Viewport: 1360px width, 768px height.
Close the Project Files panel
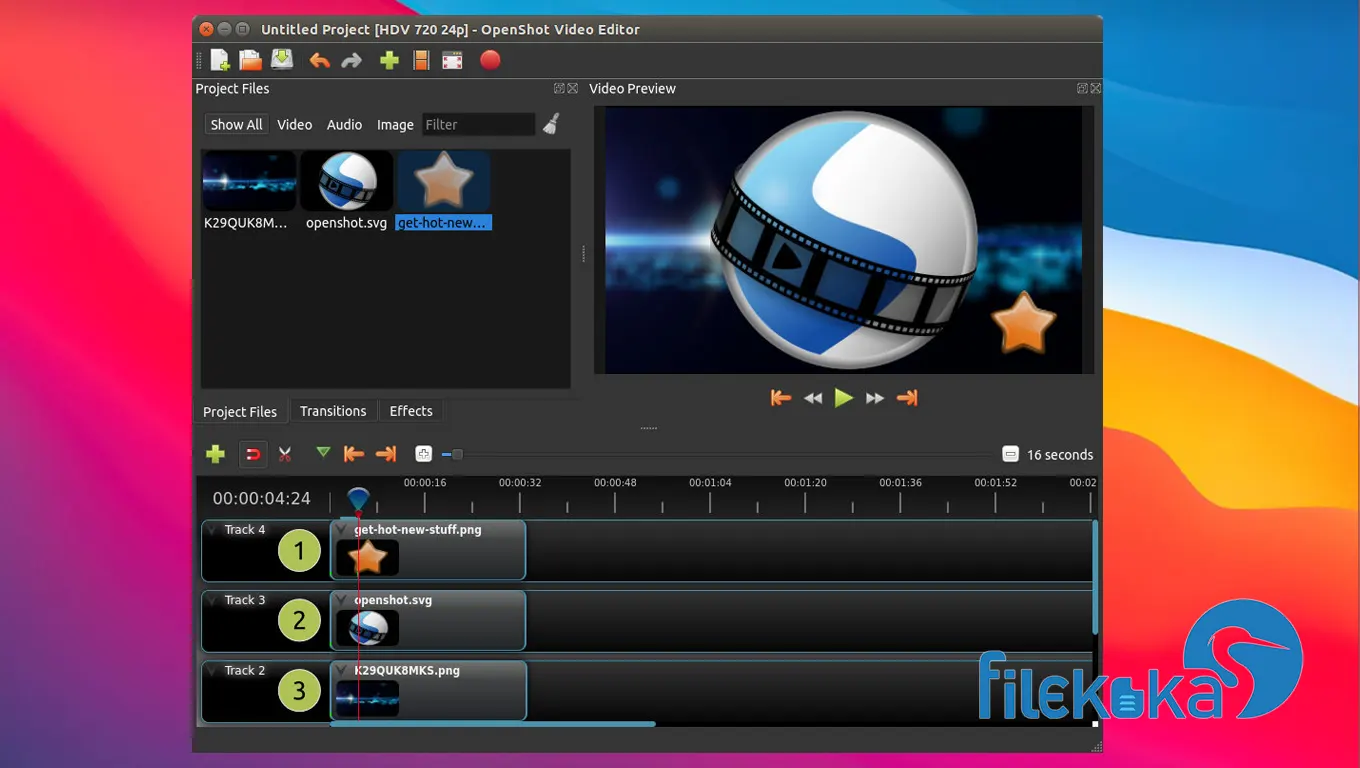pyautogui.click(x=572, y=88)
